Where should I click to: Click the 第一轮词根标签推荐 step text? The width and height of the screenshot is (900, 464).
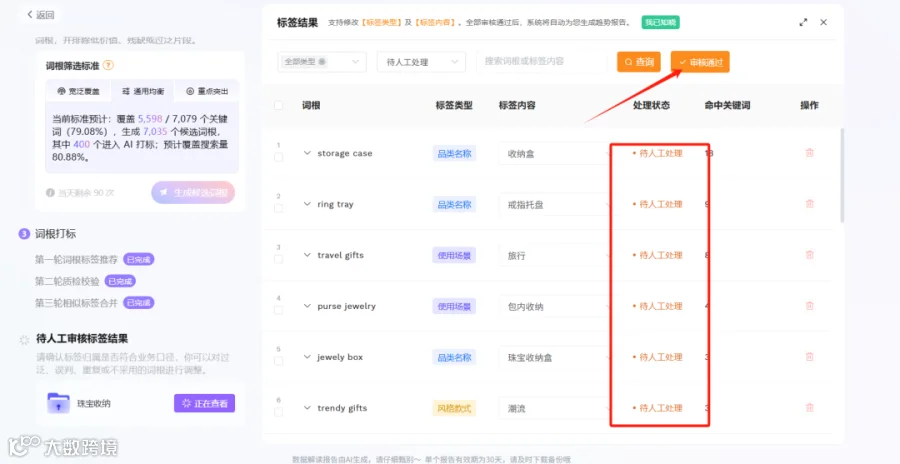pos(77,260)
